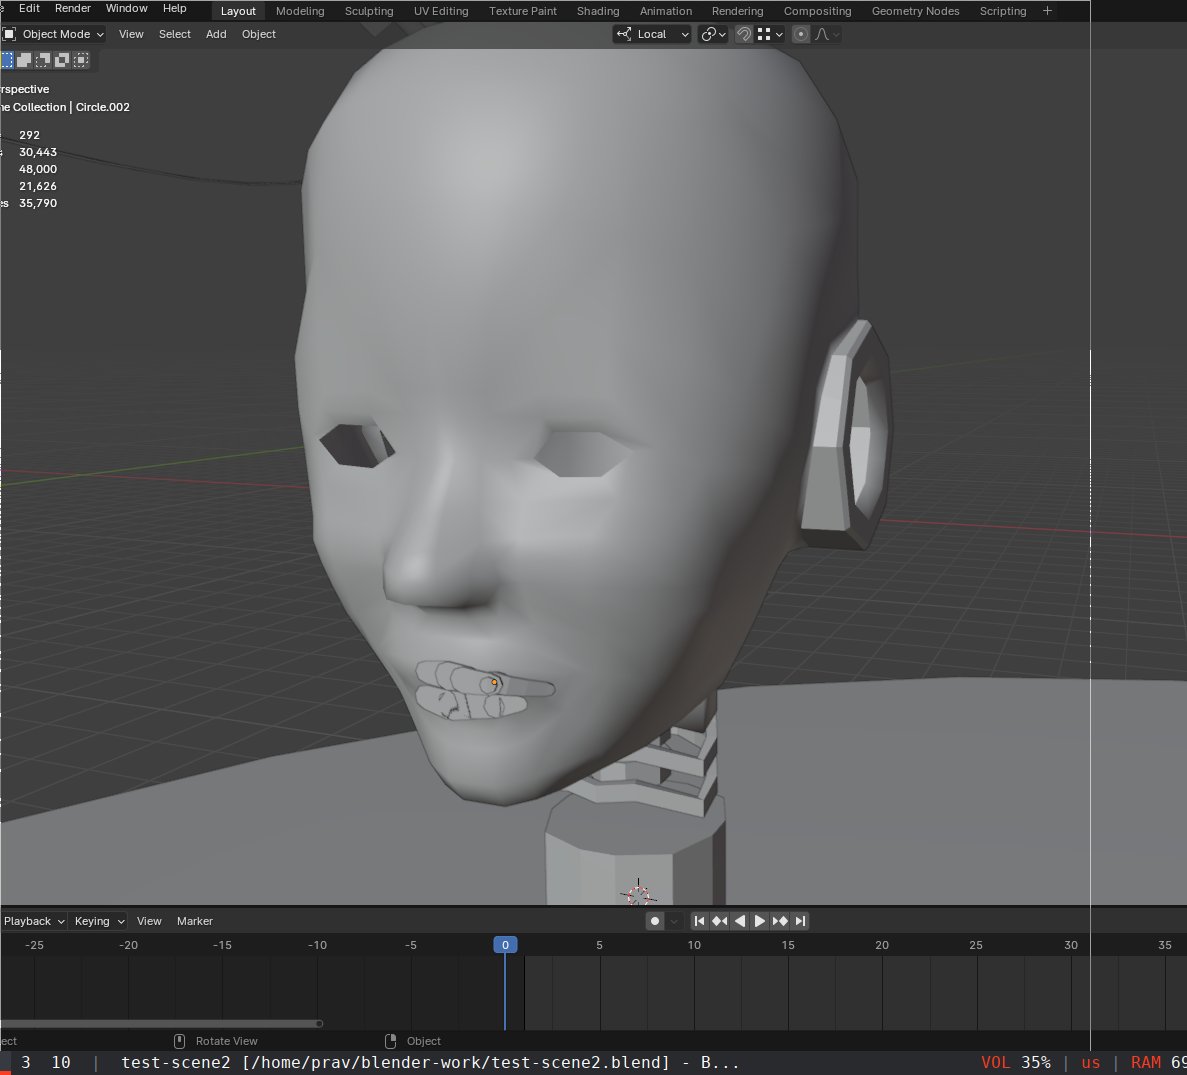
Task: Click the Object Mode viewport icon
Action: coord(7,34)
